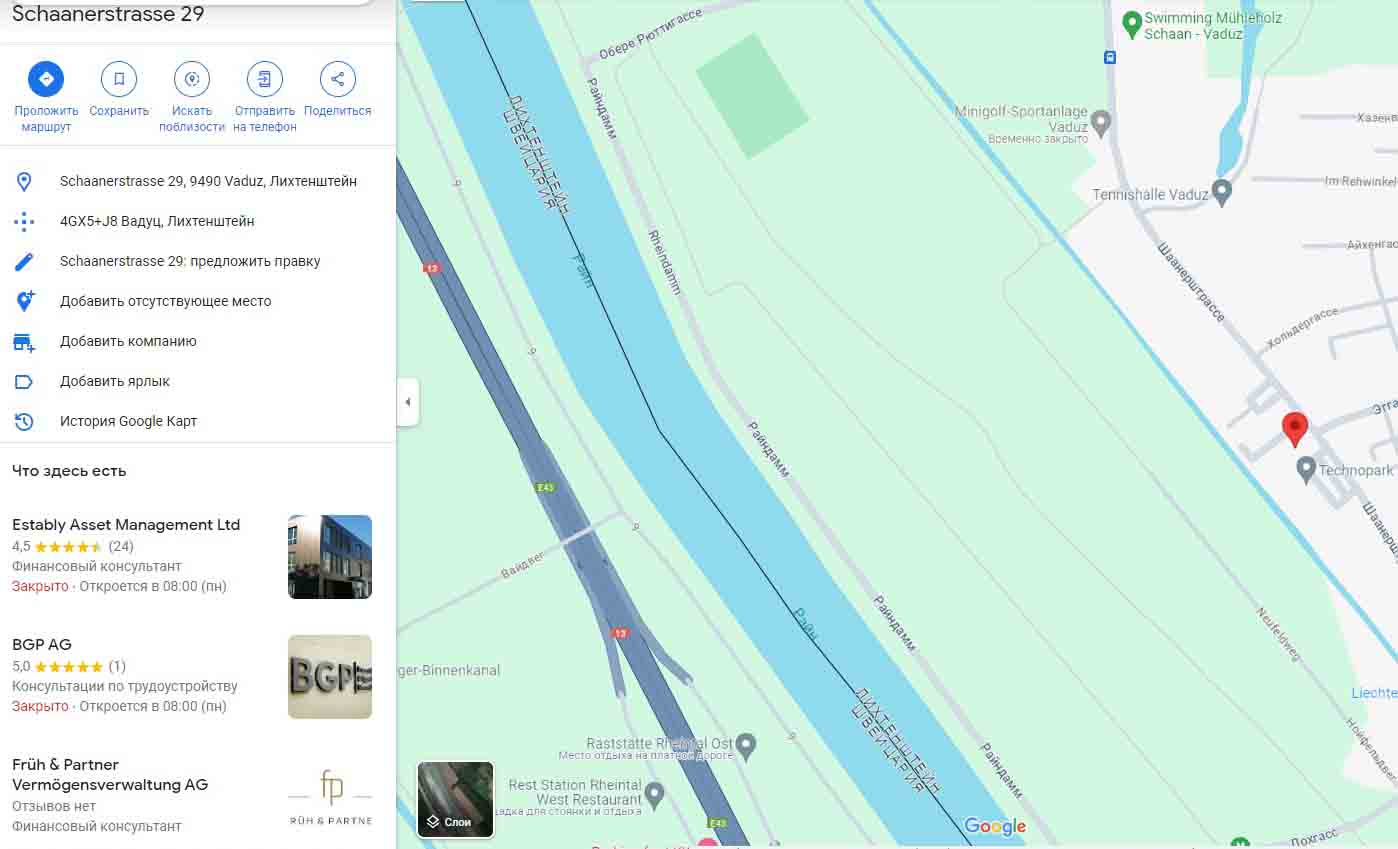
Task: Click the Technopark map pin
Action: pos(1305,469)
